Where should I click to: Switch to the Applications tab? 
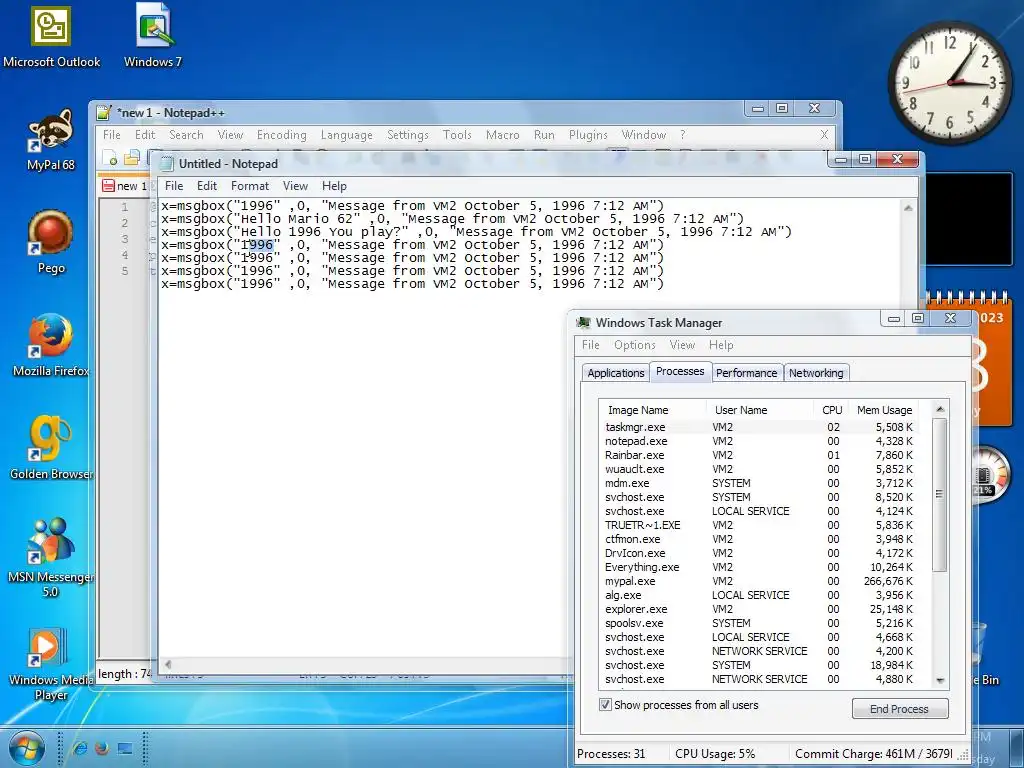click(615, 373)
